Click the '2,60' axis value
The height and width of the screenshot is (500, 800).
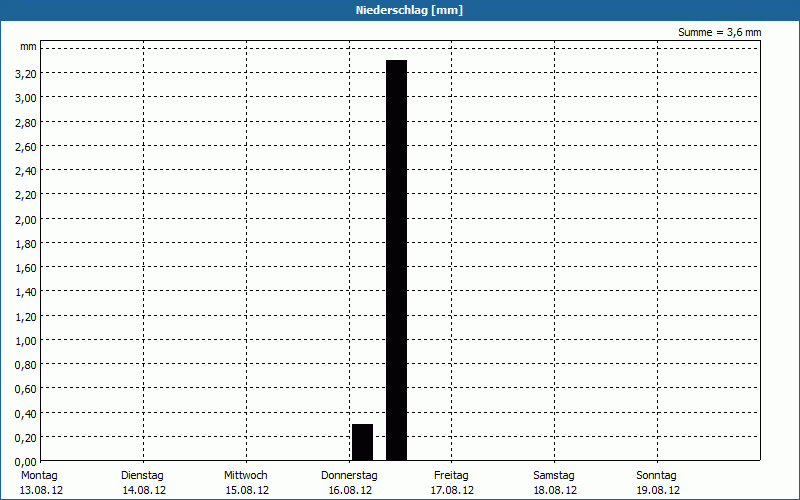tap(26, 147)
